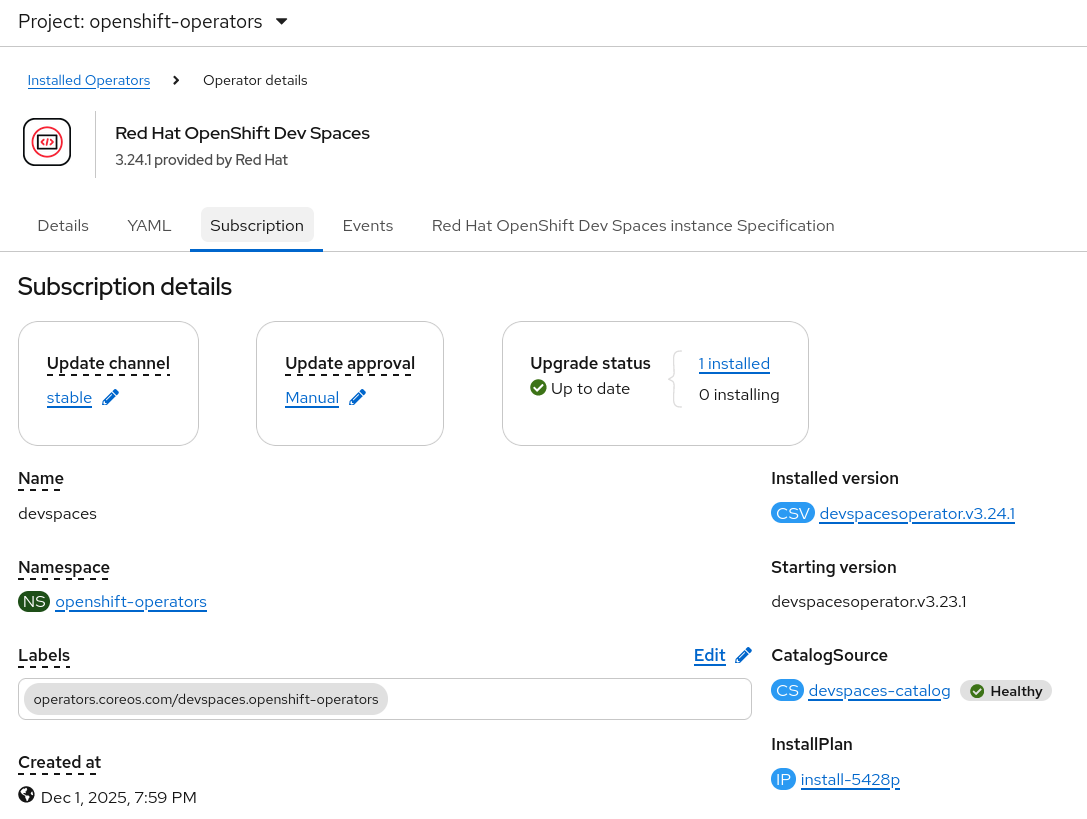This screenshot has height=819, width=1087.
Task: Click the globe icon next to creation date
Action: click(27, 796)
